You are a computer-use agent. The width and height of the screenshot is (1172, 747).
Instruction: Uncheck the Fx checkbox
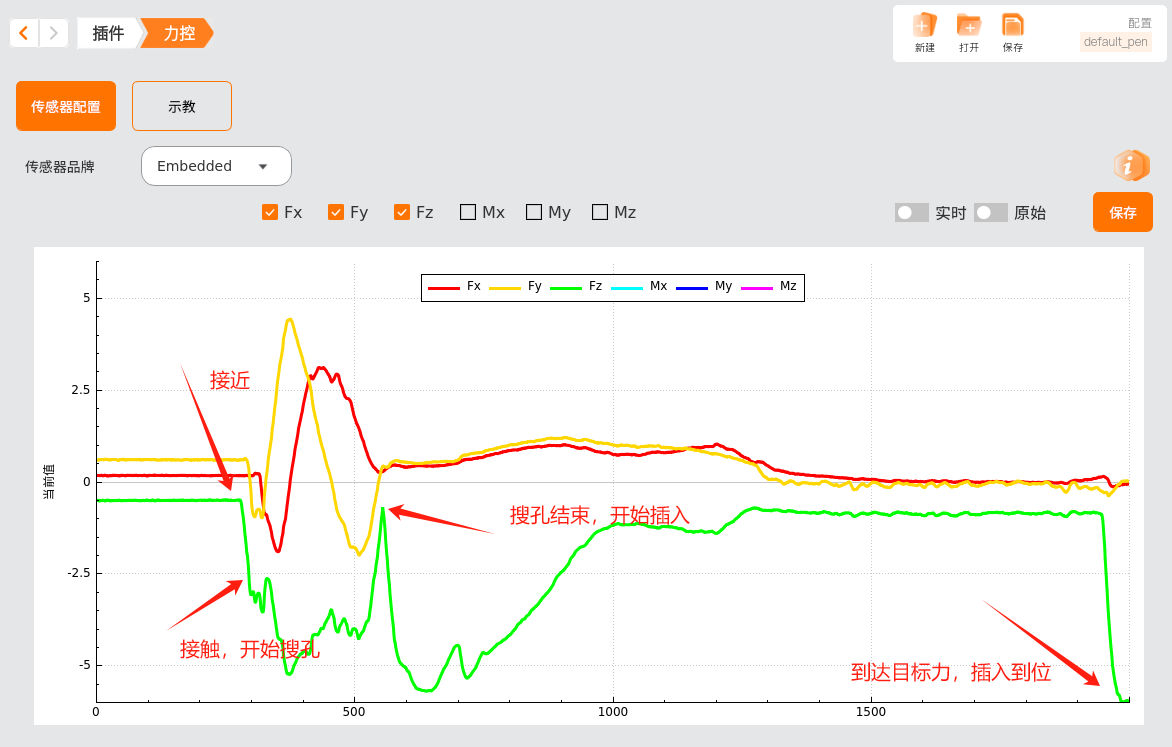tap(270, 212)
